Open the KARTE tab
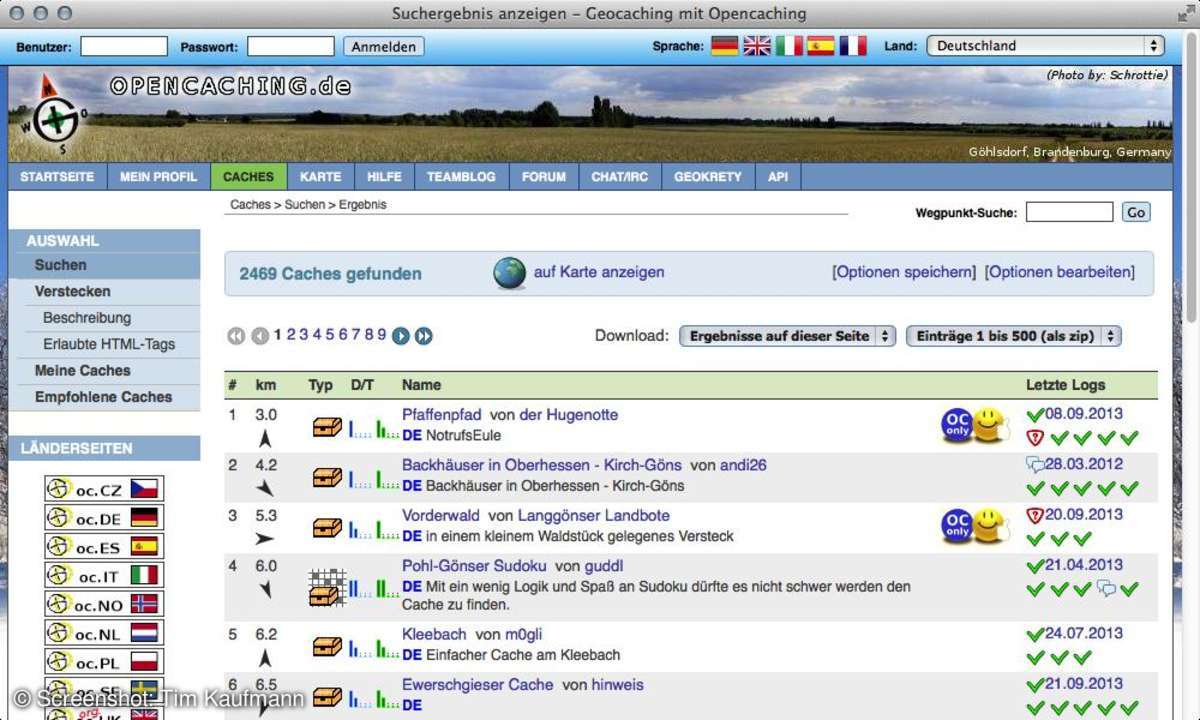This screenshot has width=1200, height=720. 320,177
